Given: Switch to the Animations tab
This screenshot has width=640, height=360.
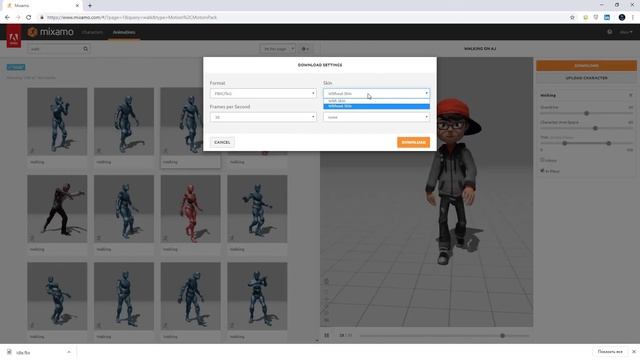Looking at the screenshot, I should click(x=124, y=32).
